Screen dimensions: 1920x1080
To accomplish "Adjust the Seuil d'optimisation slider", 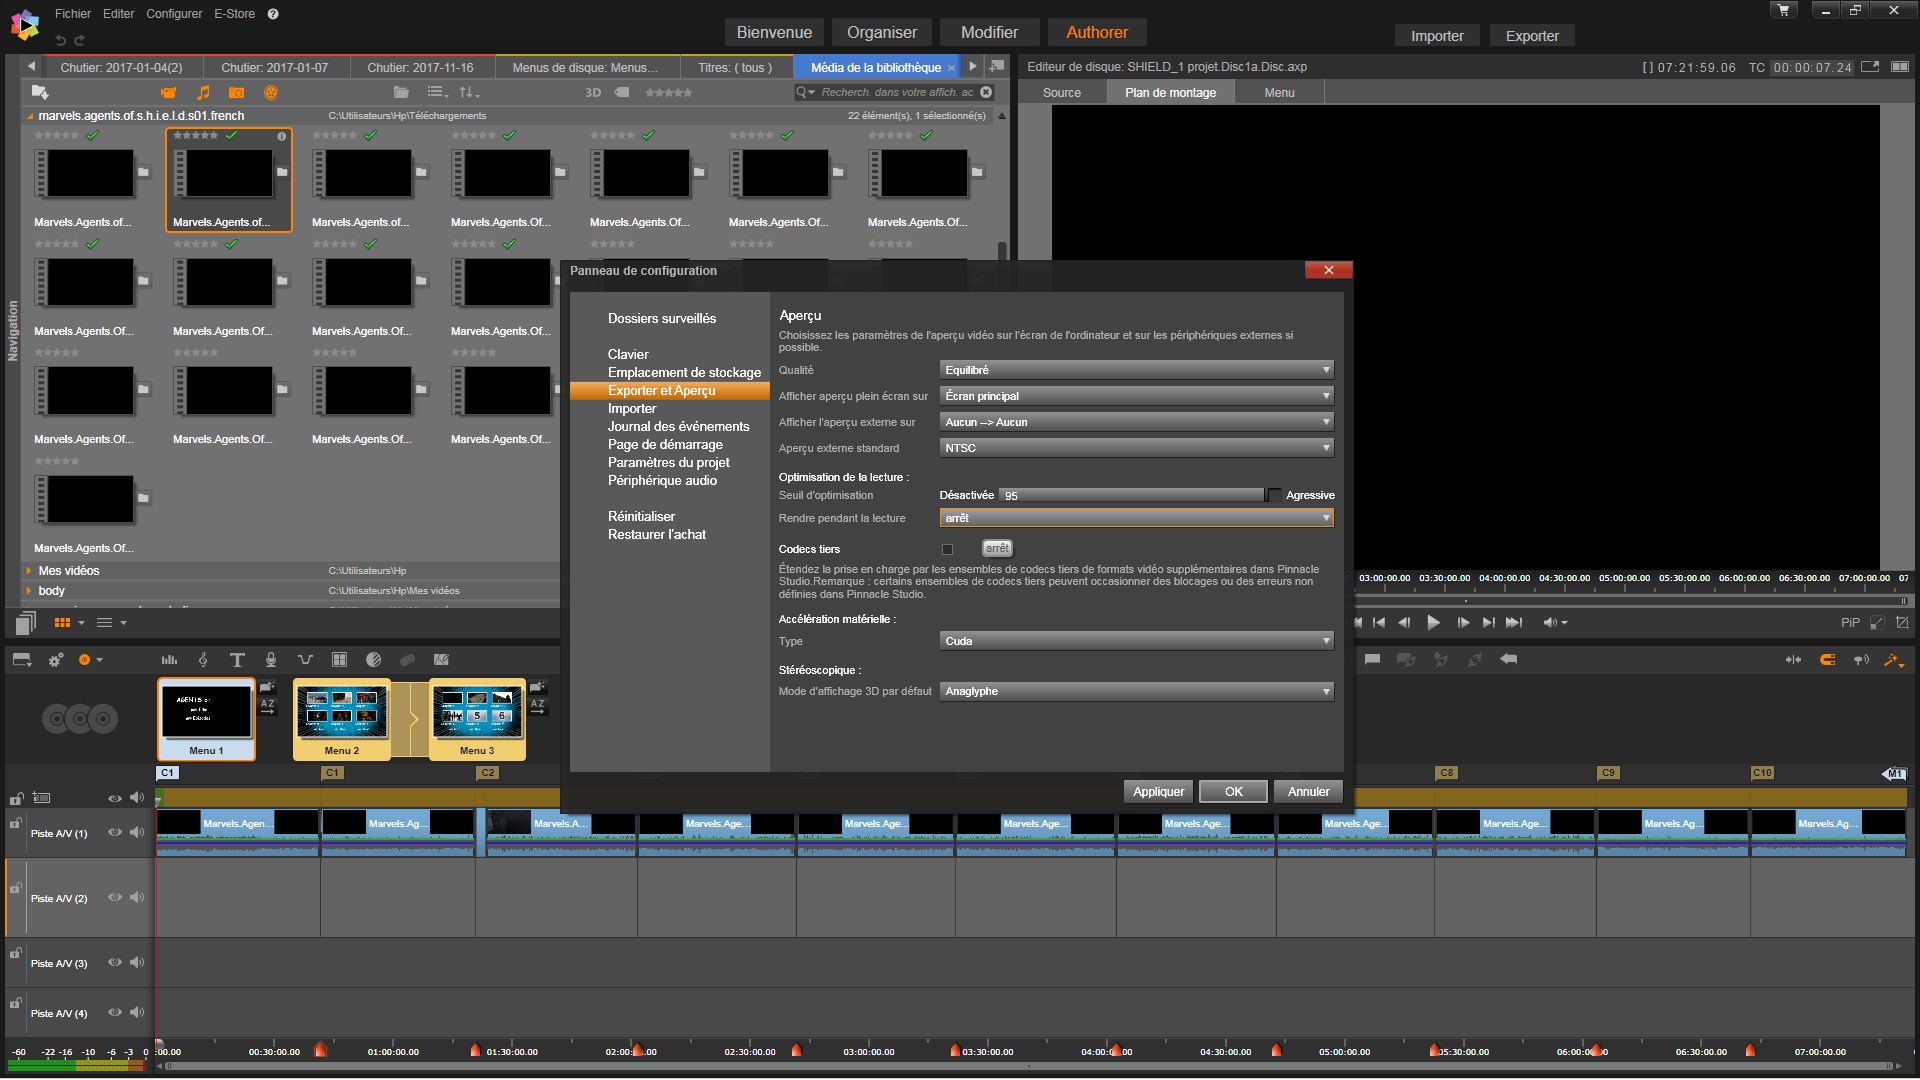I will pos(1130,496).
